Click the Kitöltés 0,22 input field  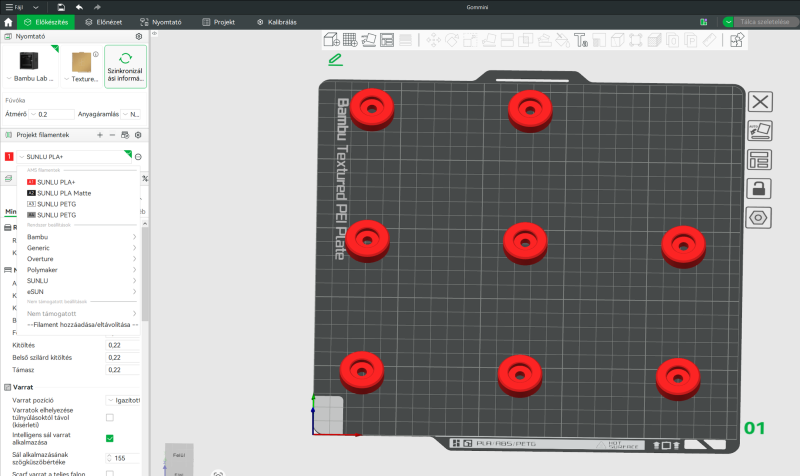point(123,345)
